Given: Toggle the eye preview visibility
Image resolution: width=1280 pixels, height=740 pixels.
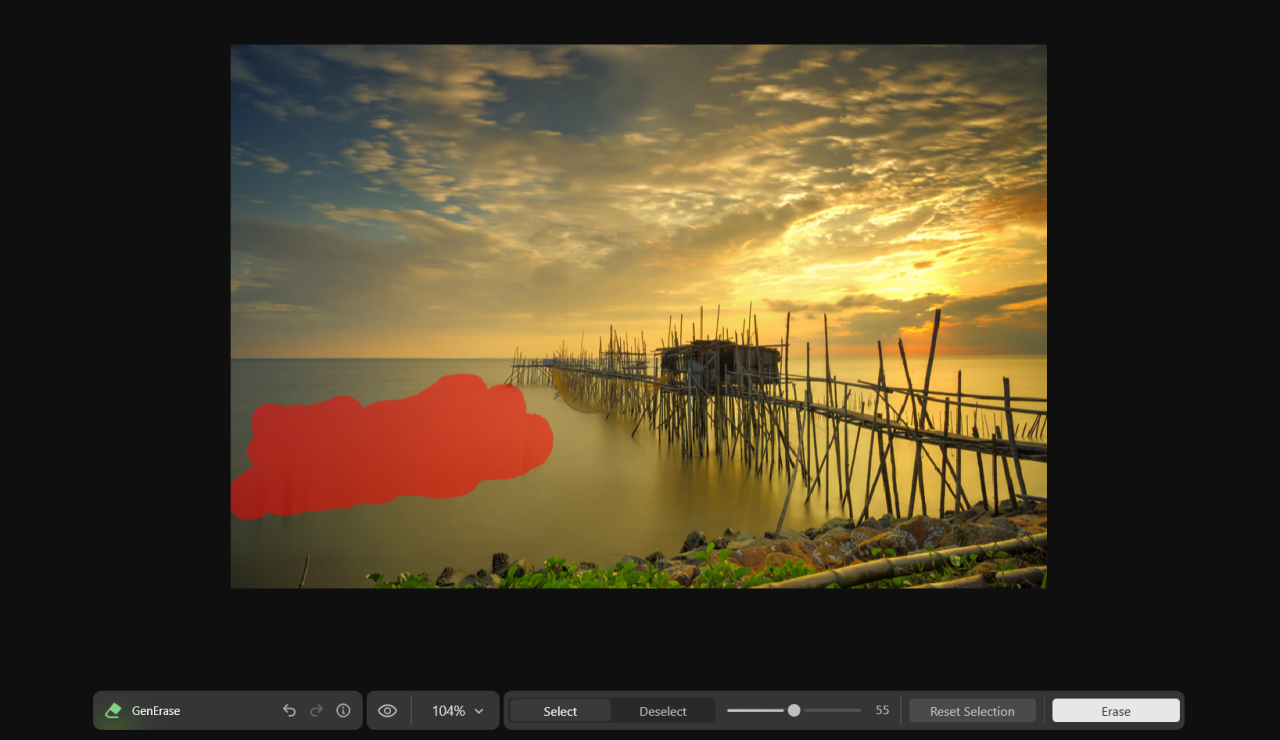Looking at the screenshot, I should (388, 711).
